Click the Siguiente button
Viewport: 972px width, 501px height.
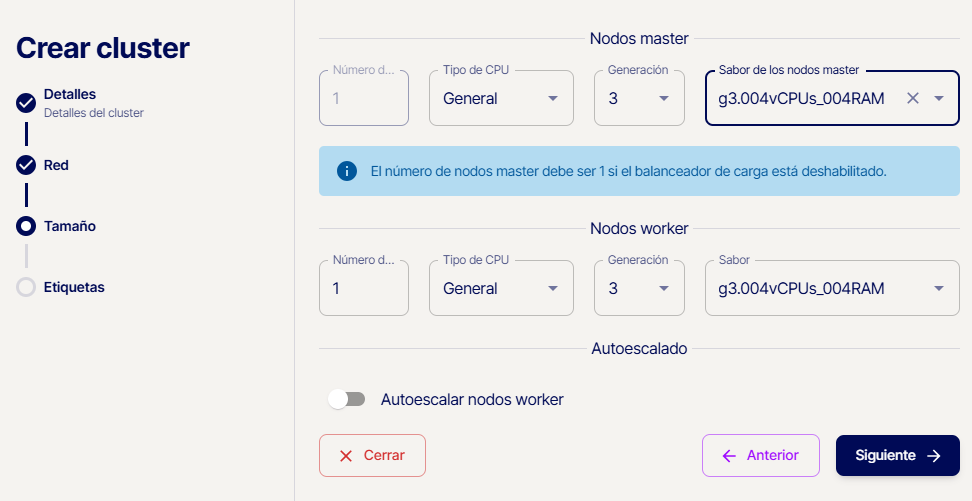898,455
